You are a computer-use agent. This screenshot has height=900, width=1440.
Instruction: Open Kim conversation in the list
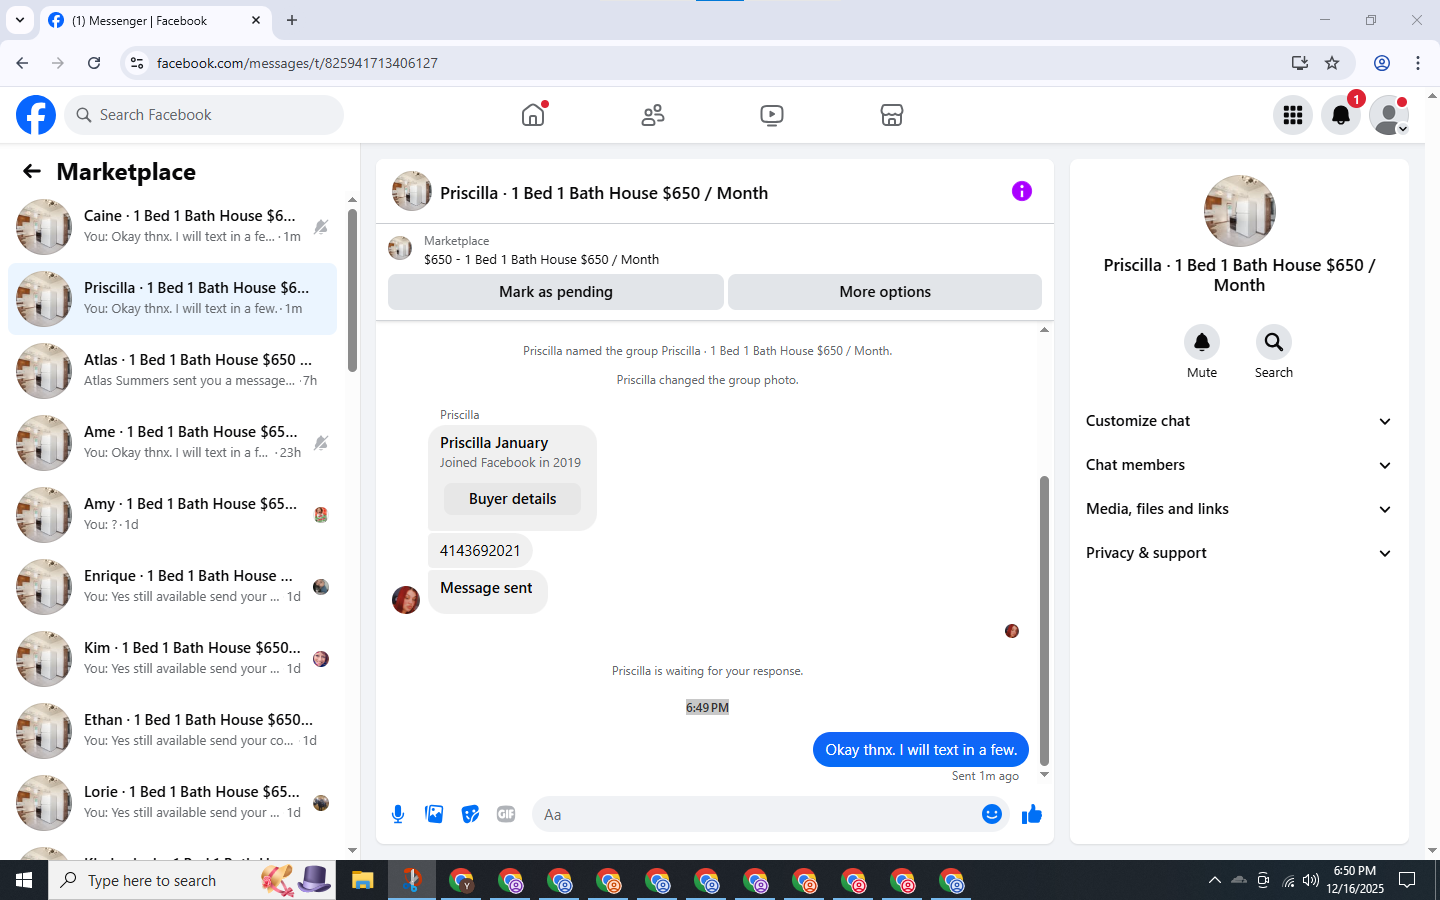172,659
